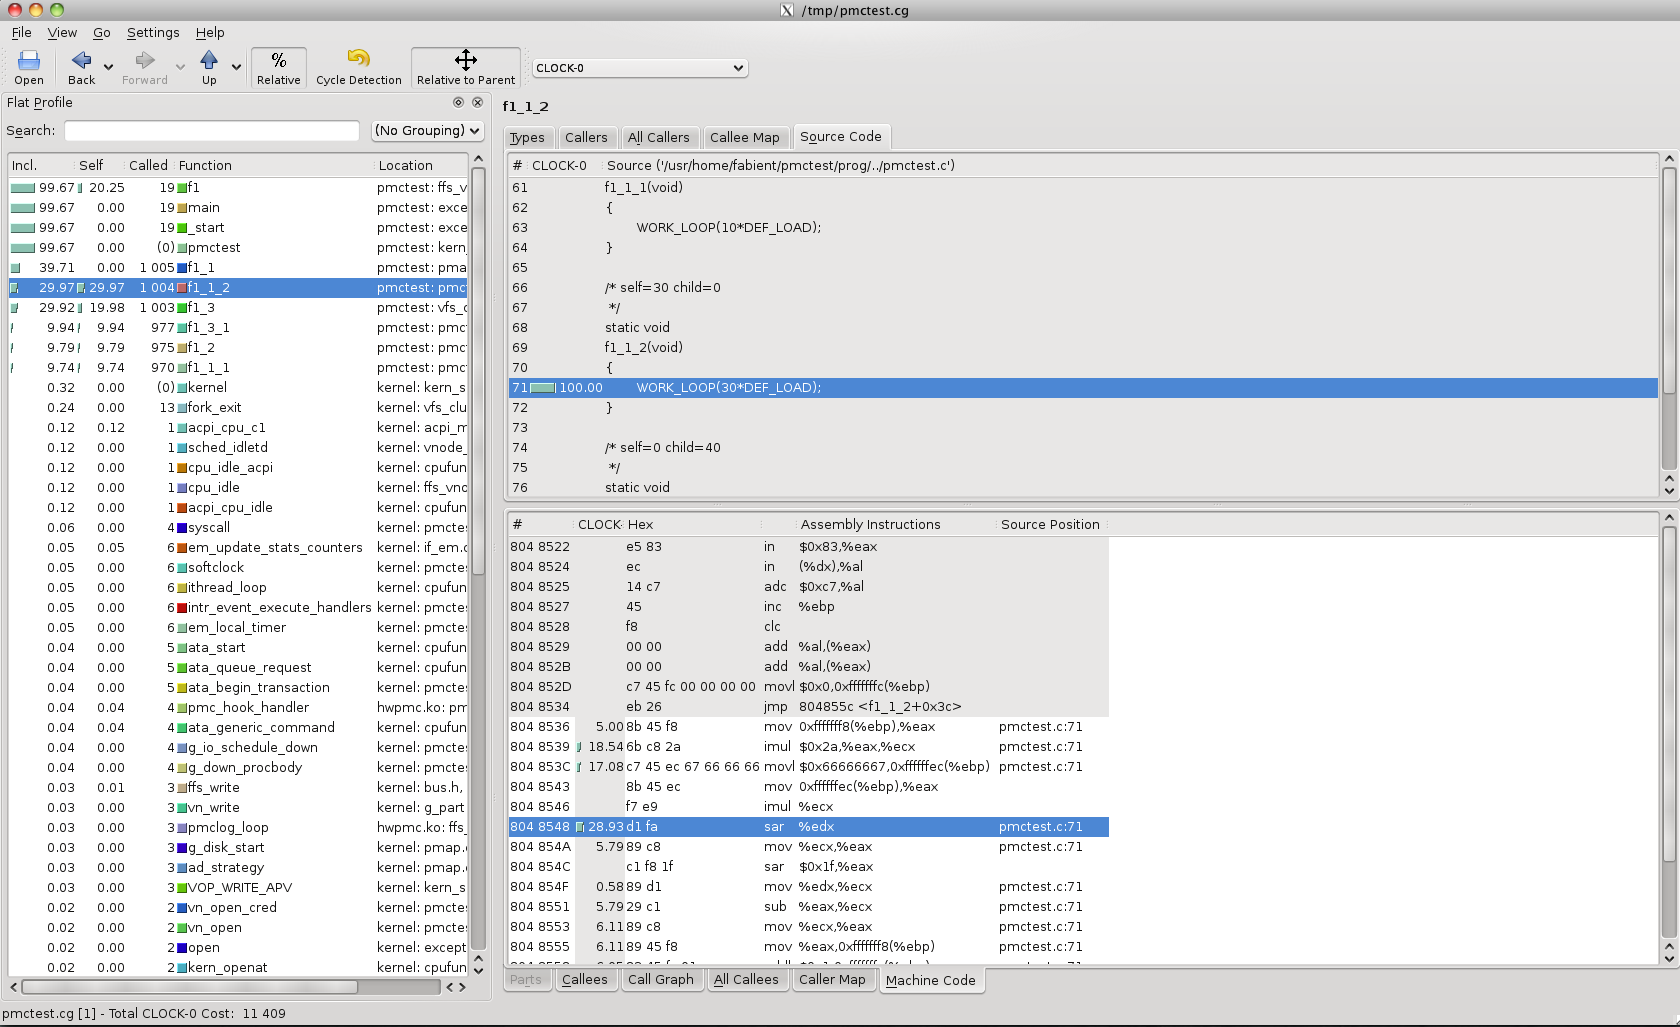
Task: Toggle Cycle Detection
Action: click(359, 68)
